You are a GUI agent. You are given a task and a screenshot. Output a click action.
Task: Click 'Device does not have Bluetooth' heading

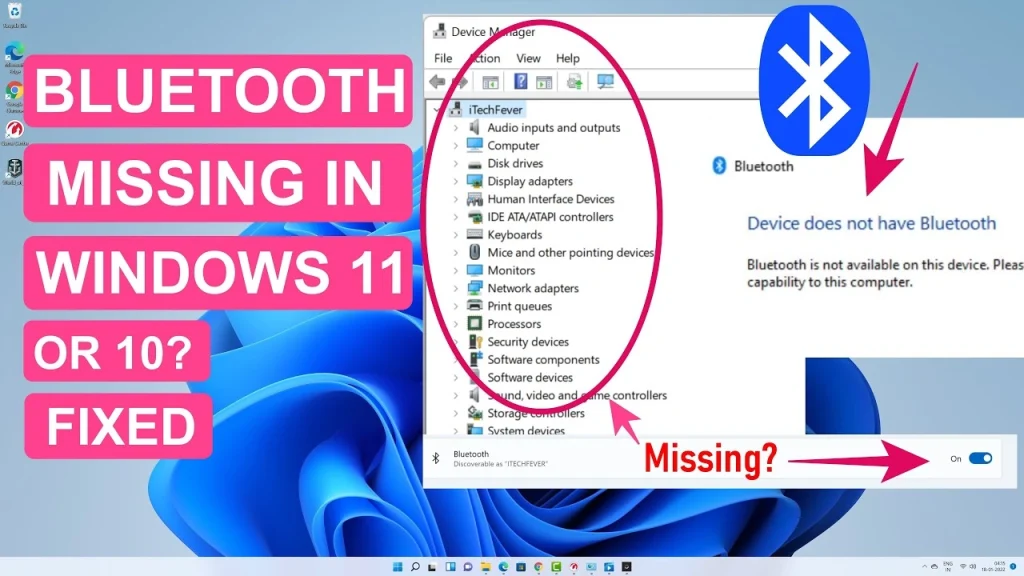click(871, 223)
